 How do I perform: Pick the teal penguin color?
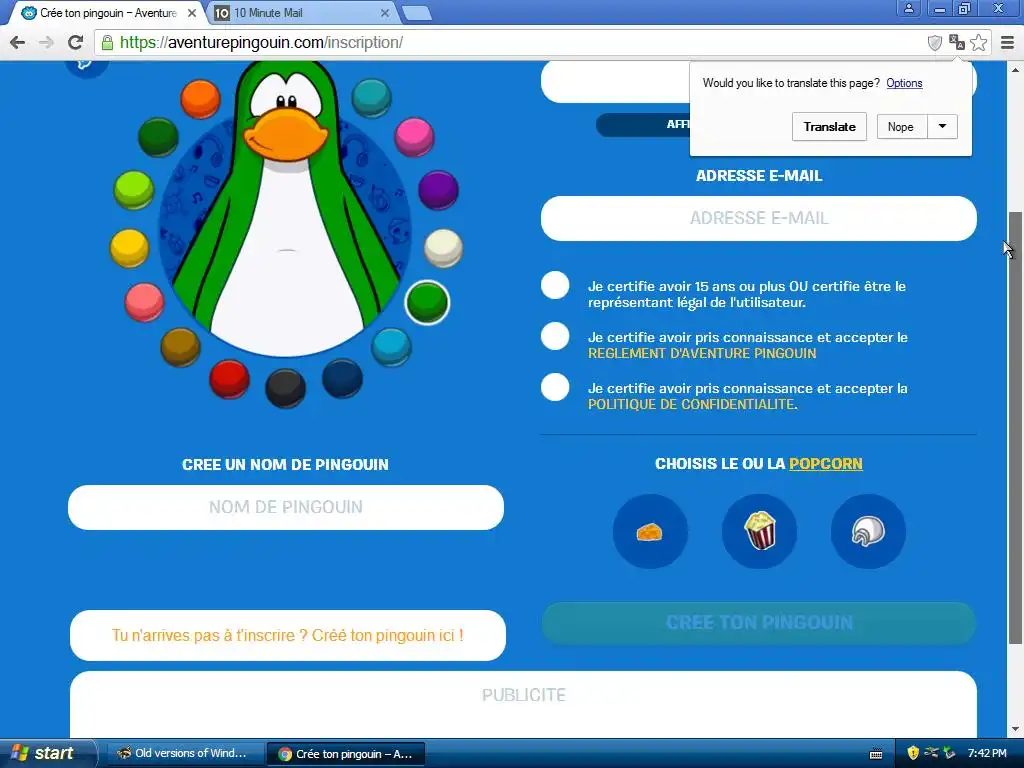pyautogui.click(x=372, y=98)
